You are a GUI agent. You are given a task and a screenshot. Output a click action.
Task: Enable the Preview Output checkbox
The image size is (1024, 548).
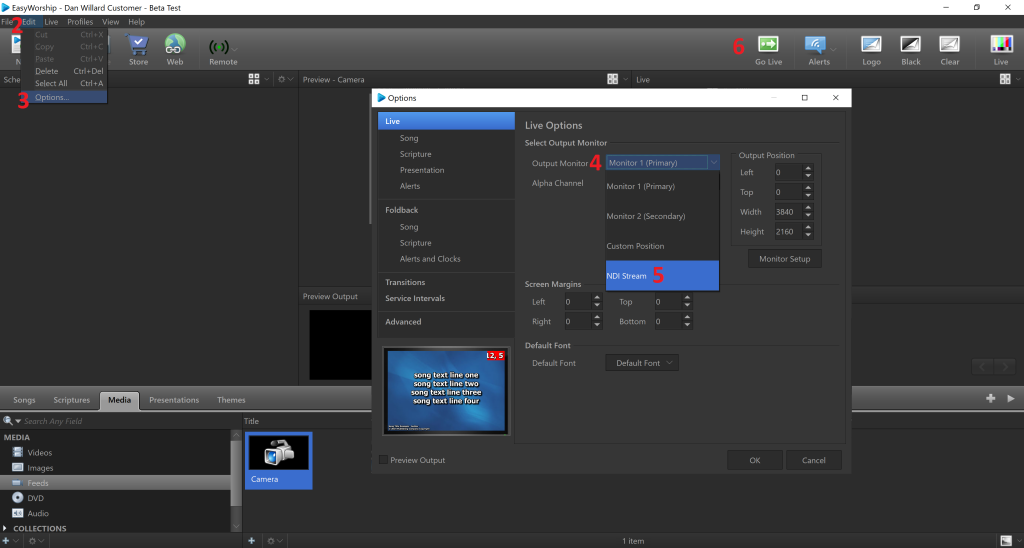(x=383, y=460)
